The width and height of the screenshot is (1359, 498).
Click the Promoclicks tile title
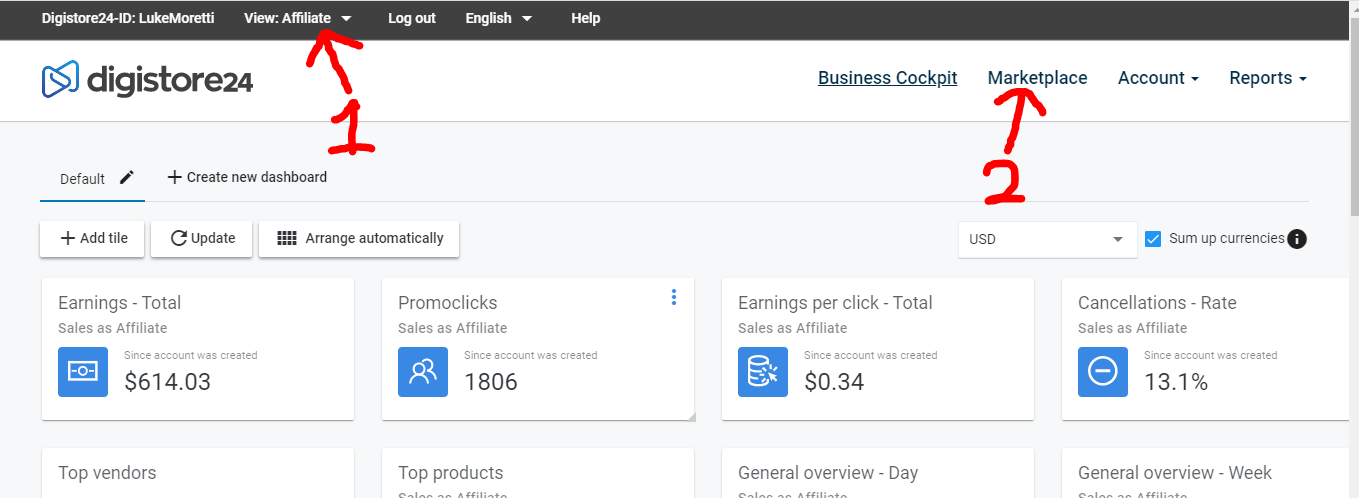click(447, 303)
